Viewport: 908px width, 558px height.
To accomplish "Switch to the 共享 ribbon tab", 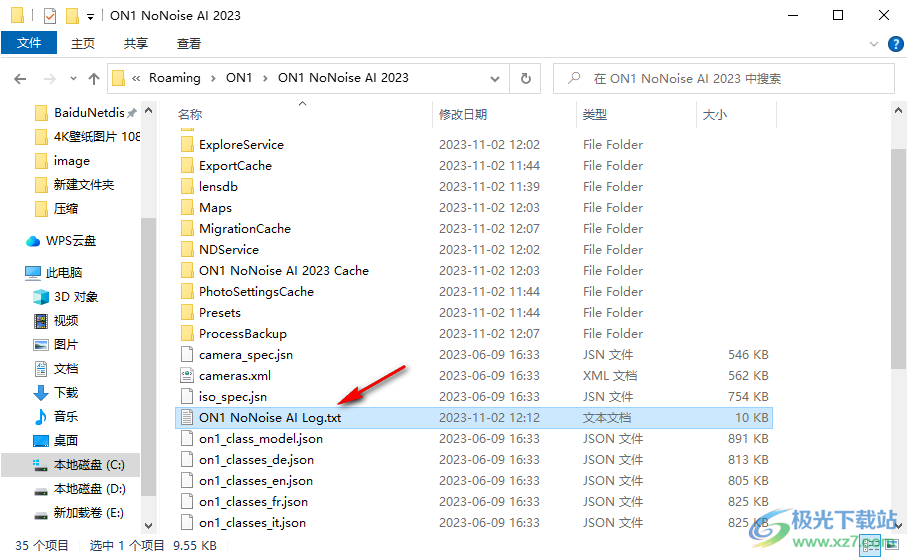I will 136,43.
